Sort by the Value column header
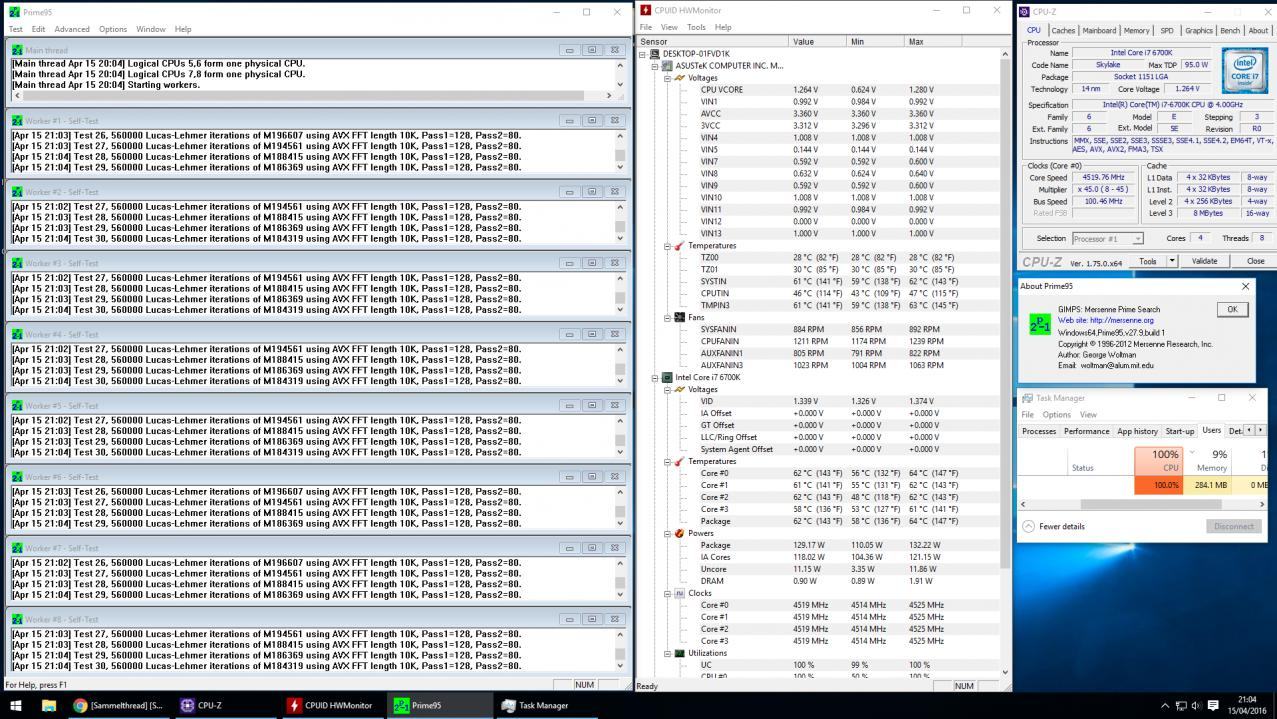This screenshot has width=1277, height=719. (818, 42)
